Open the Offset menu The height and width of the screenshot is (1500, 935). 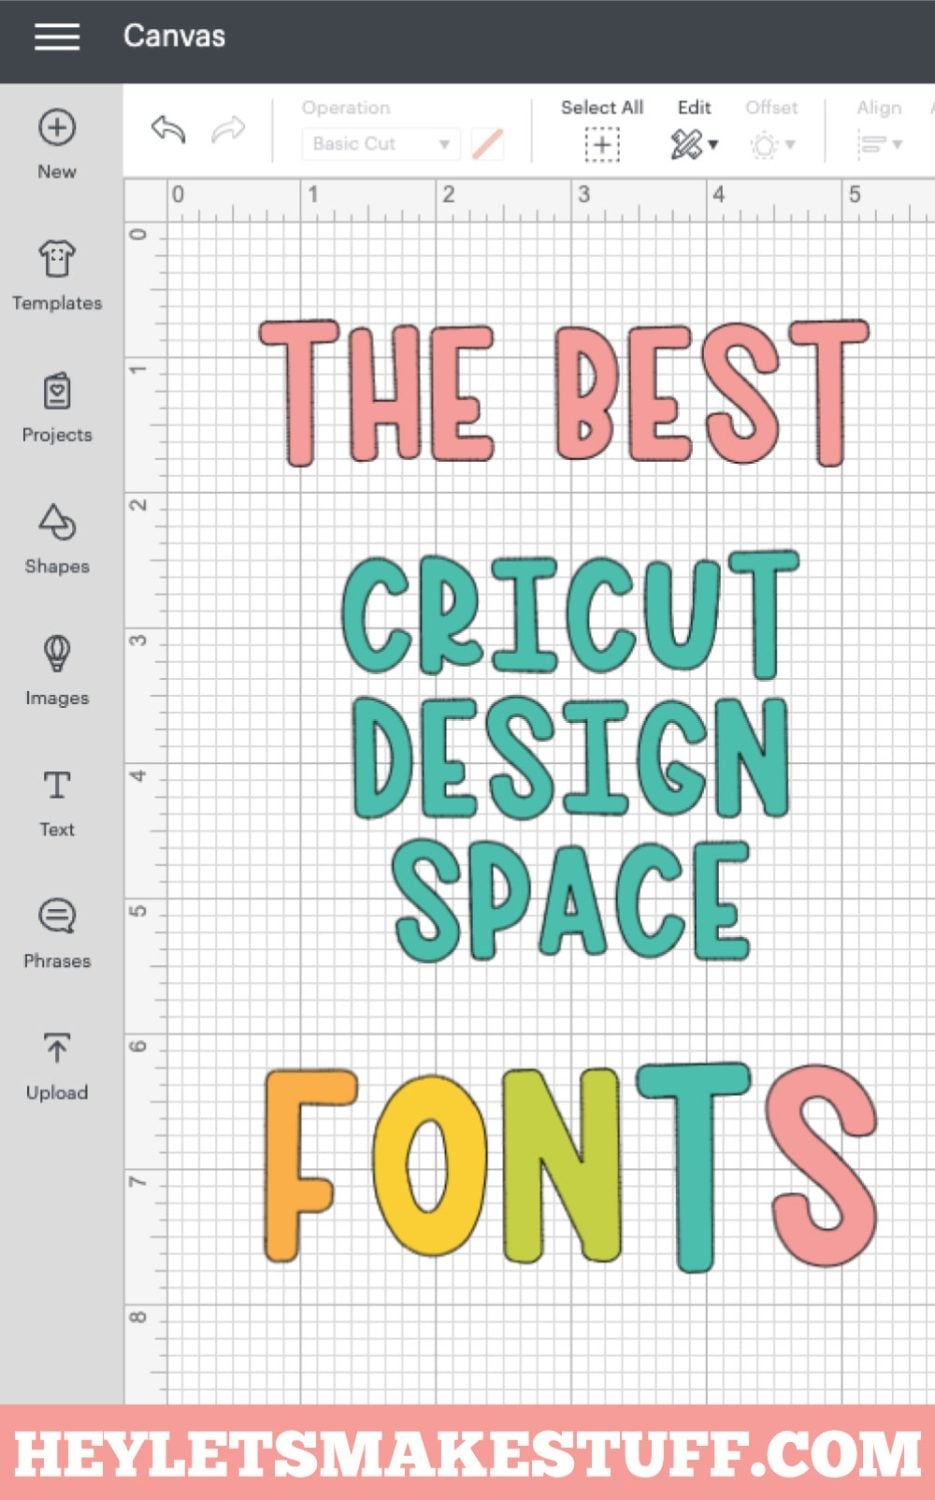tap(772, 143)
